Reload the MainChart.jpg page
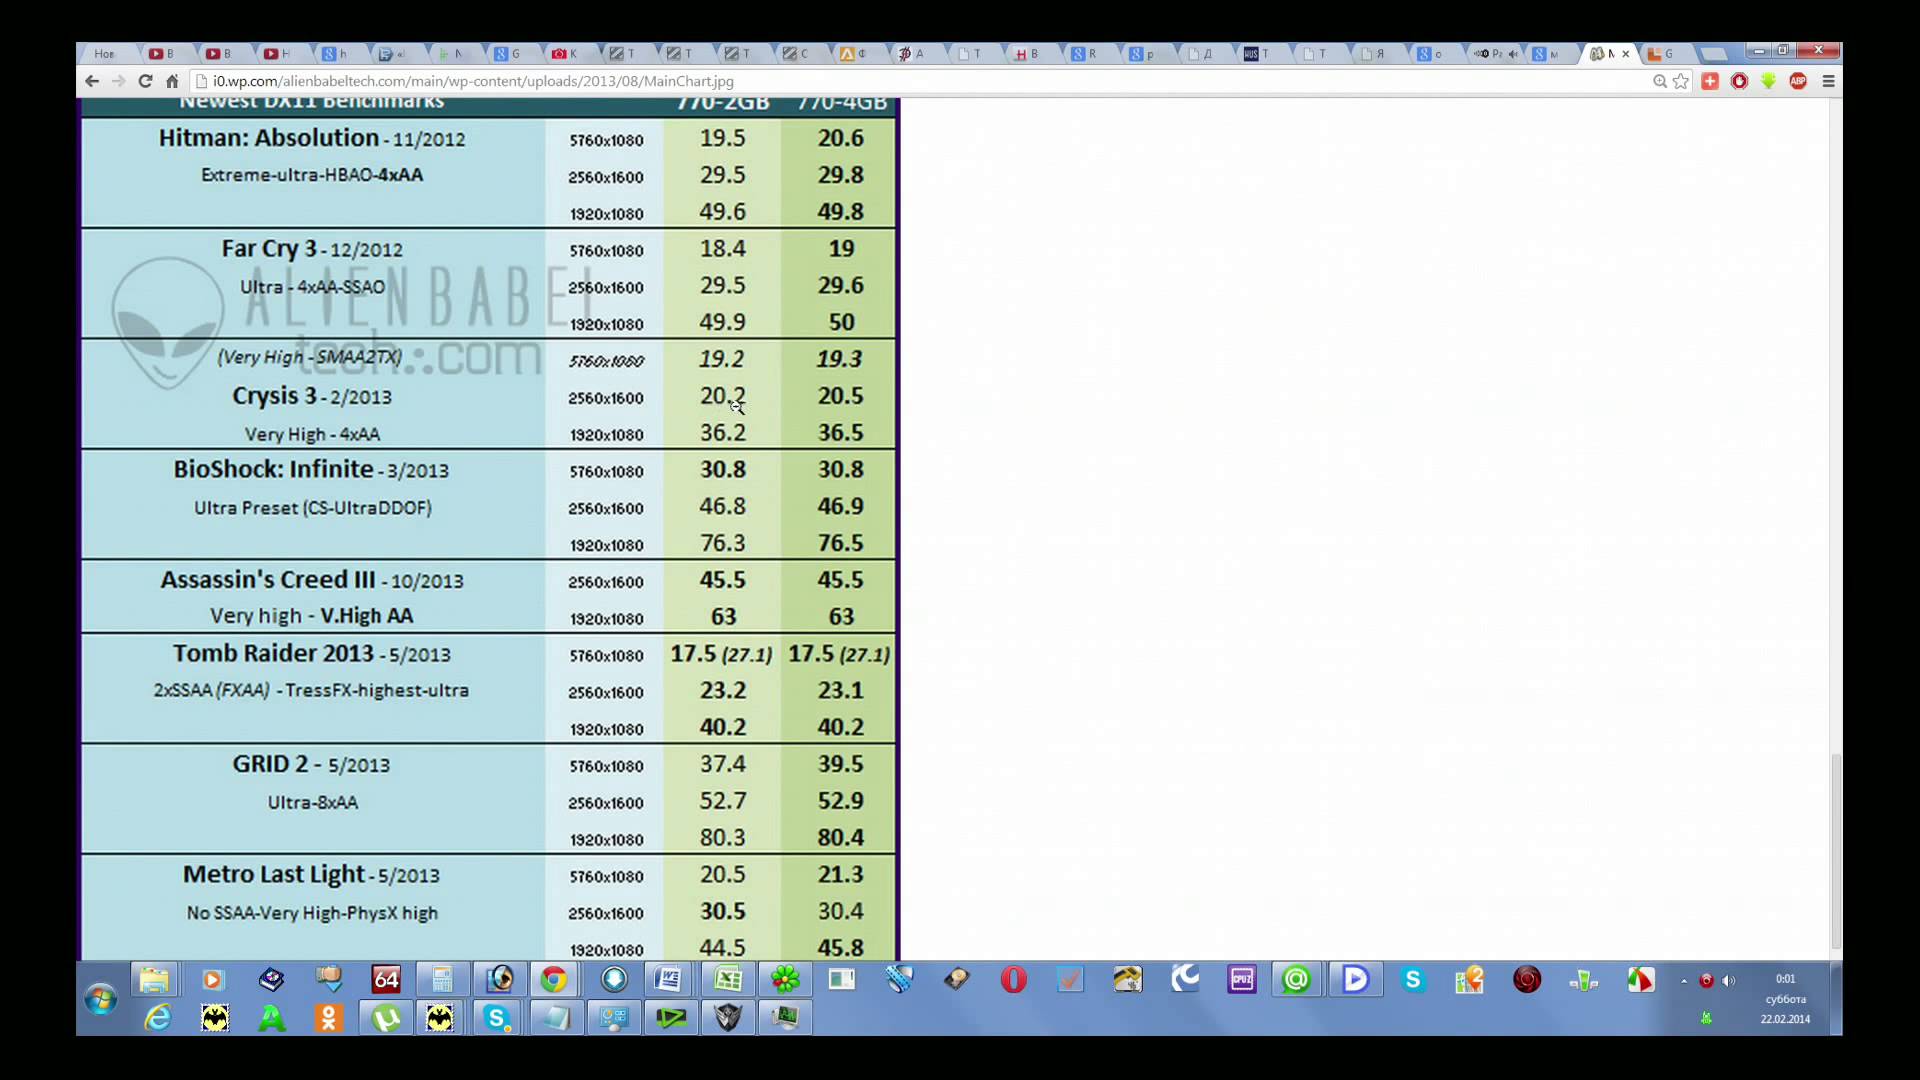 tap(145, 81)
